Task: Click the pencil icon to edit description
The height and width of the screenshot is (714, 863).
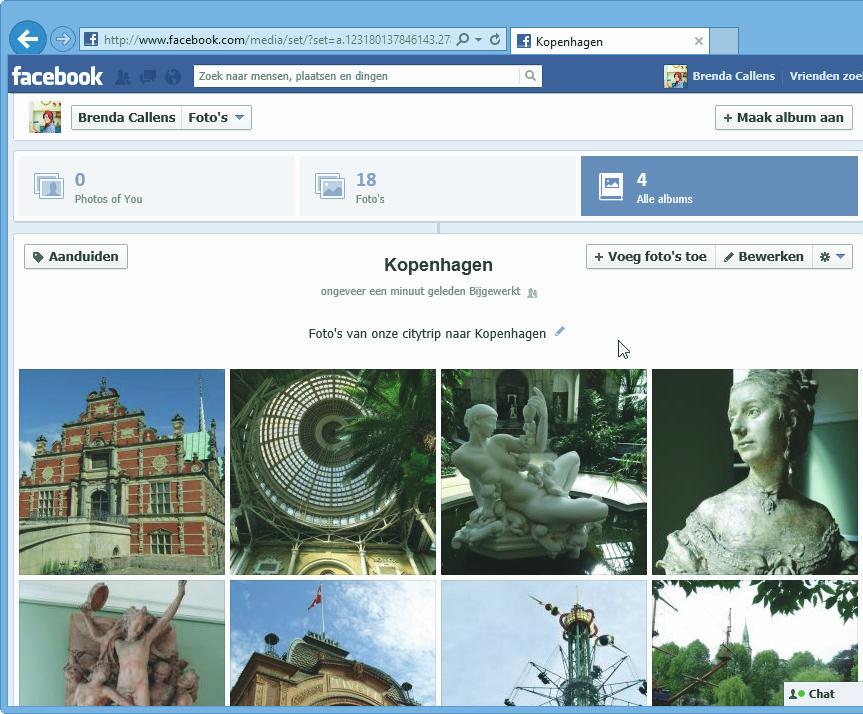Action: pyautogui.click(x=560, y=331)
